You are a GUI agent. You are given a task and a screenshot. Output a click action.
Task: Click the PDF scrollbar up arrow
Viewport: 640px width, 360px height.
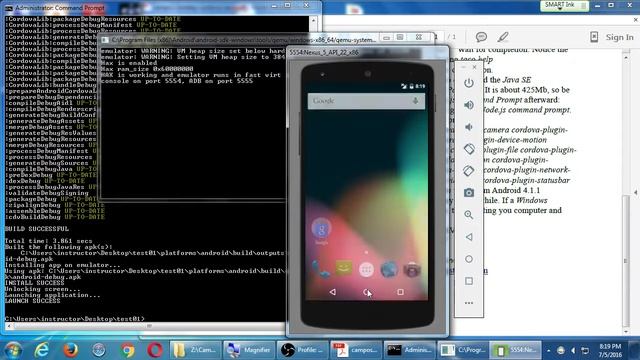(x=627, y=58)
